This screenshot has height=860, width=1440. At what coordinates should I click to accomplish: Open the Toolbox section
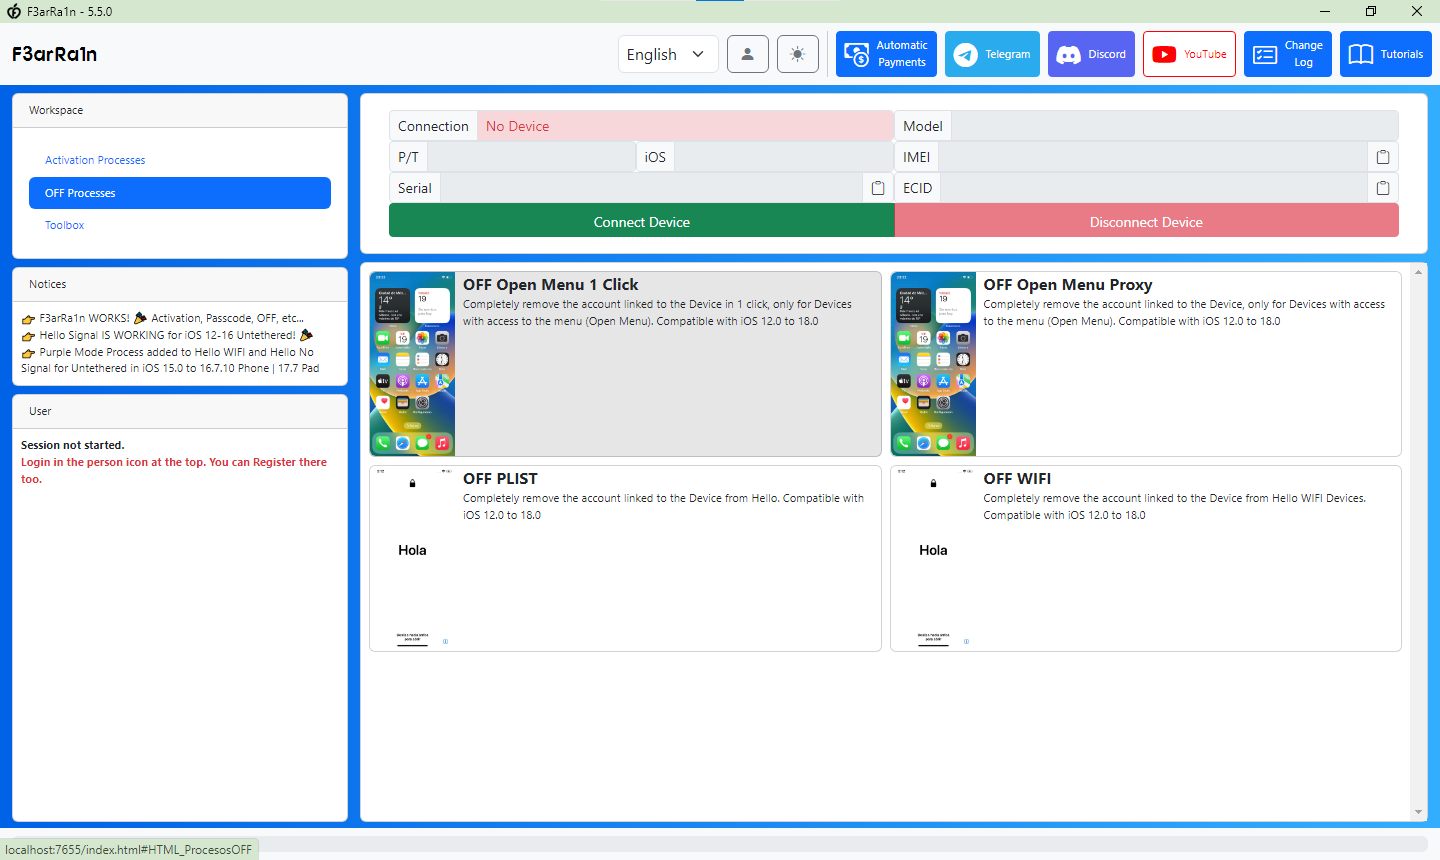64,225
